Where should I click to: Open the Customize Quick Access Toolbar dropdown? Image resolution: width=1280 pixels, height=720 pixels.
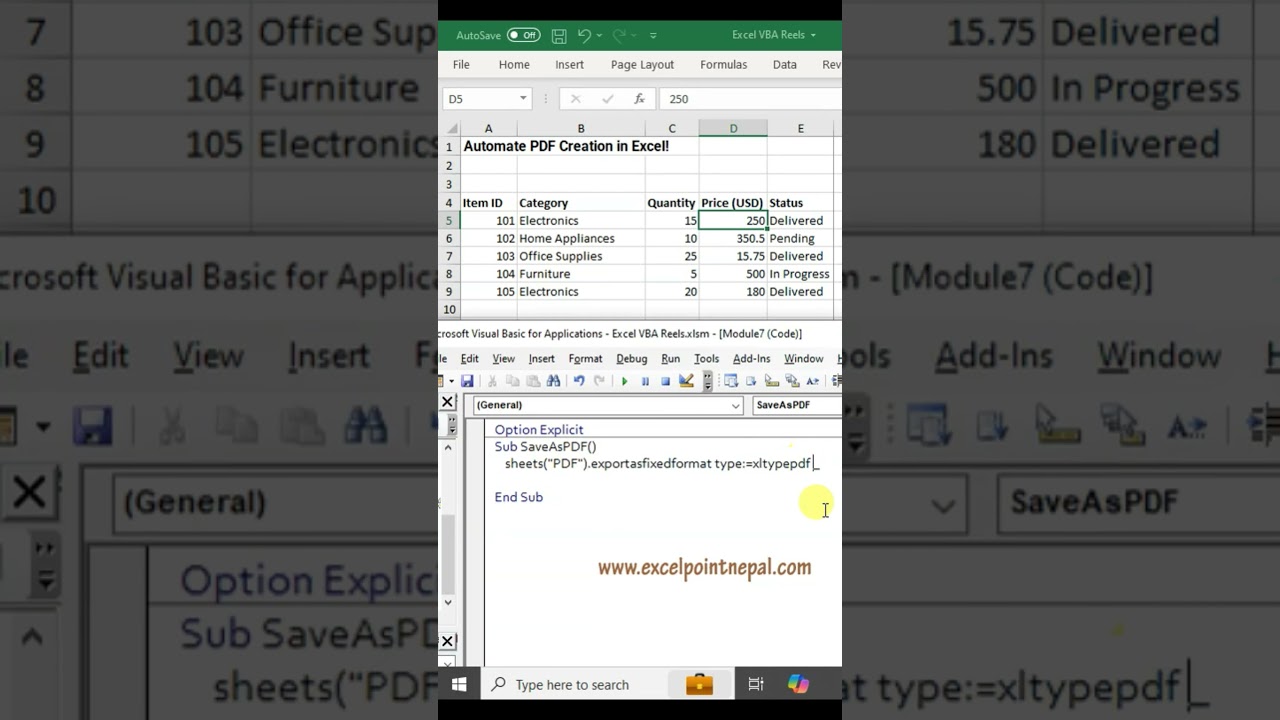(653, 35)
